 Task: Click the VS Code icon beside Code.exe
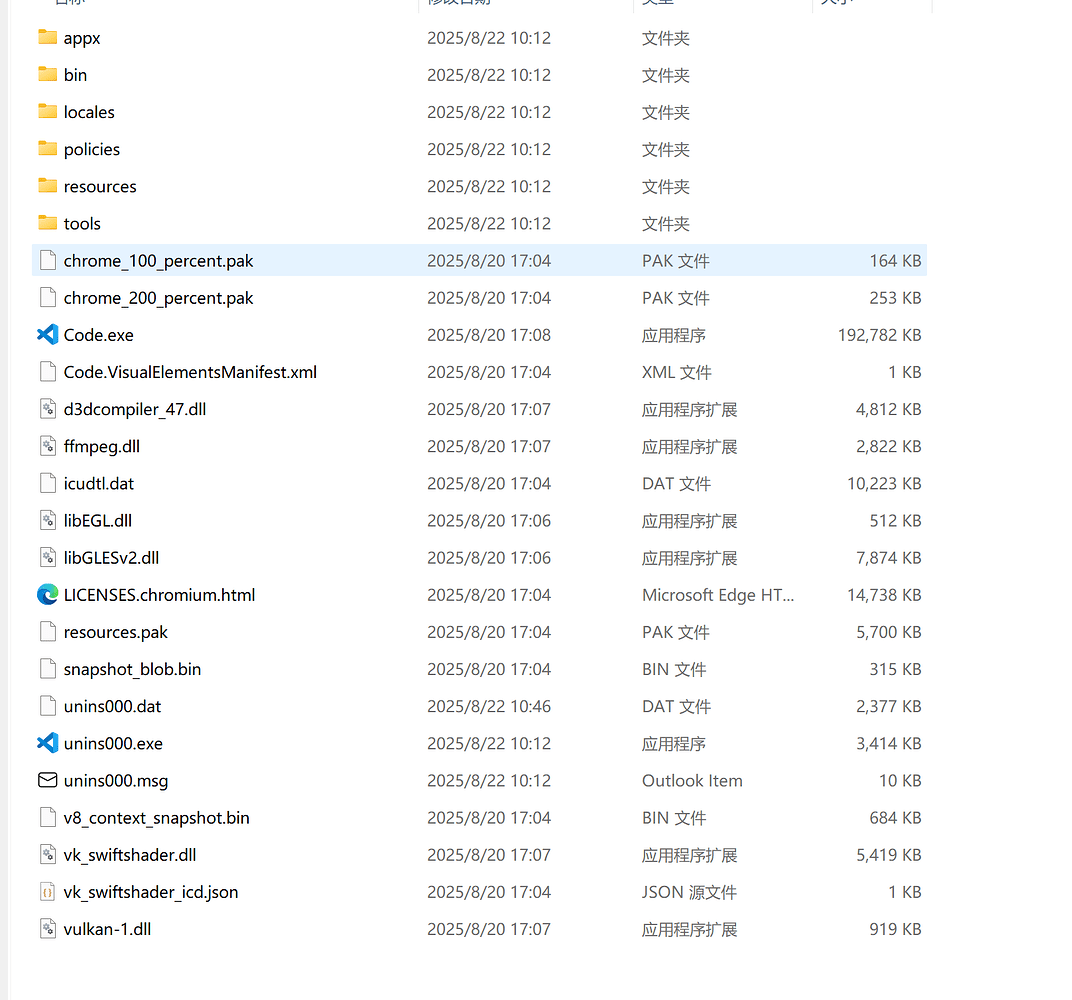coord(47,335)
